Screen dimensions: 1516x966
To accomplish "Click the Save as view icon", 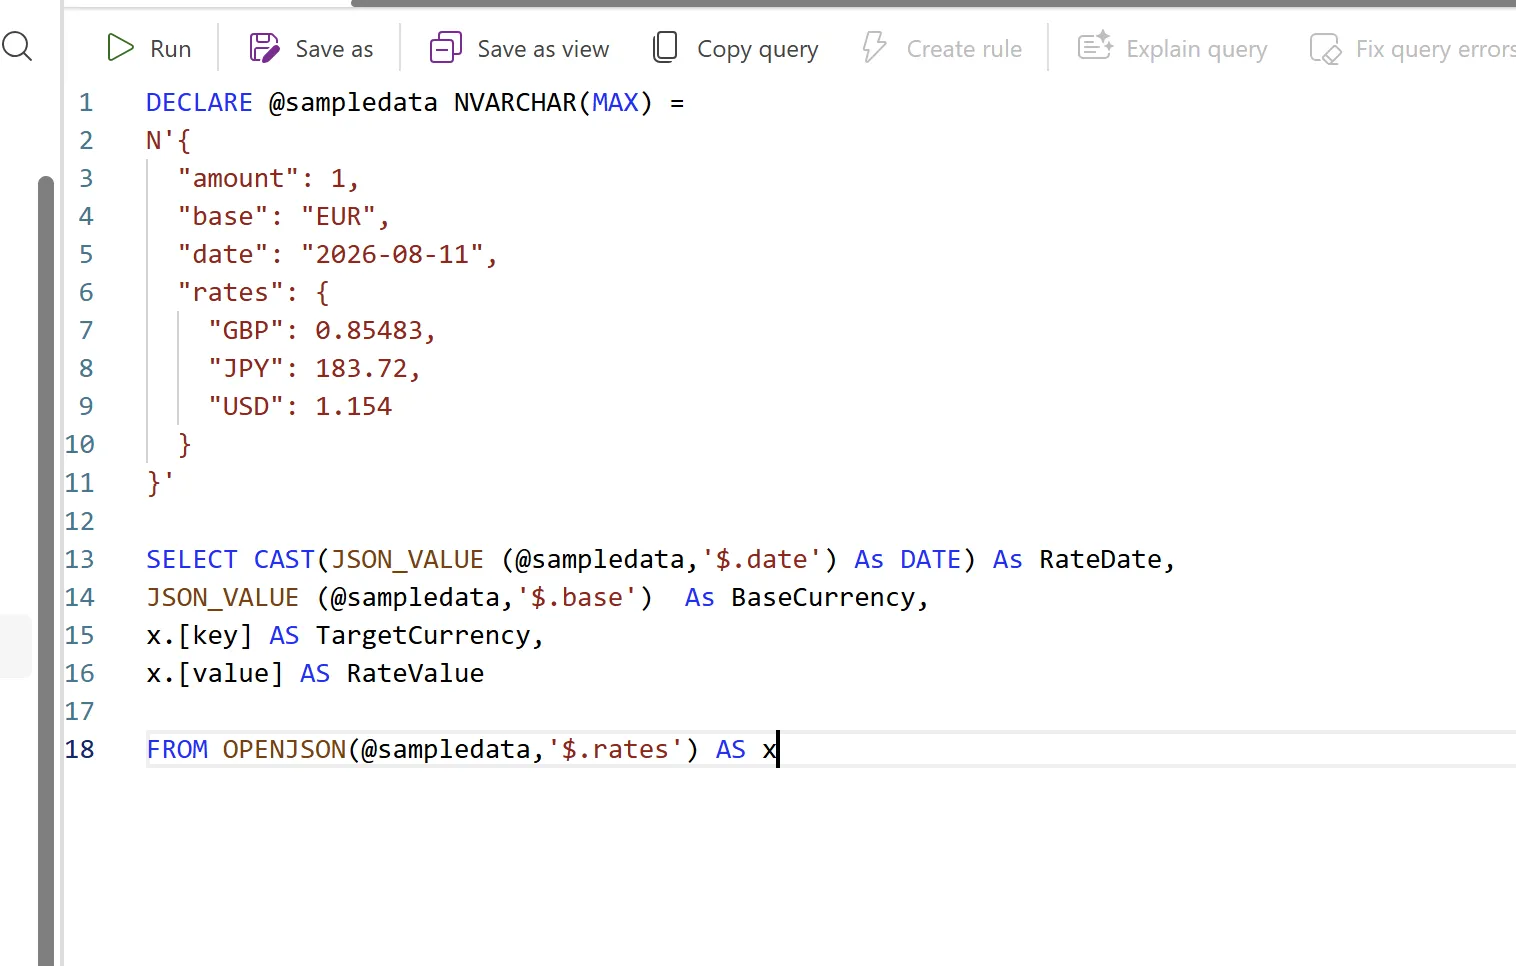I will tap(446, 48).
